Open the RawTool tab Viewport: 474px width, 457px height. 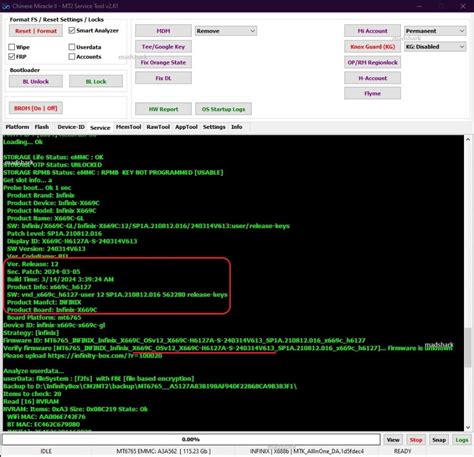tap(158, 127)
